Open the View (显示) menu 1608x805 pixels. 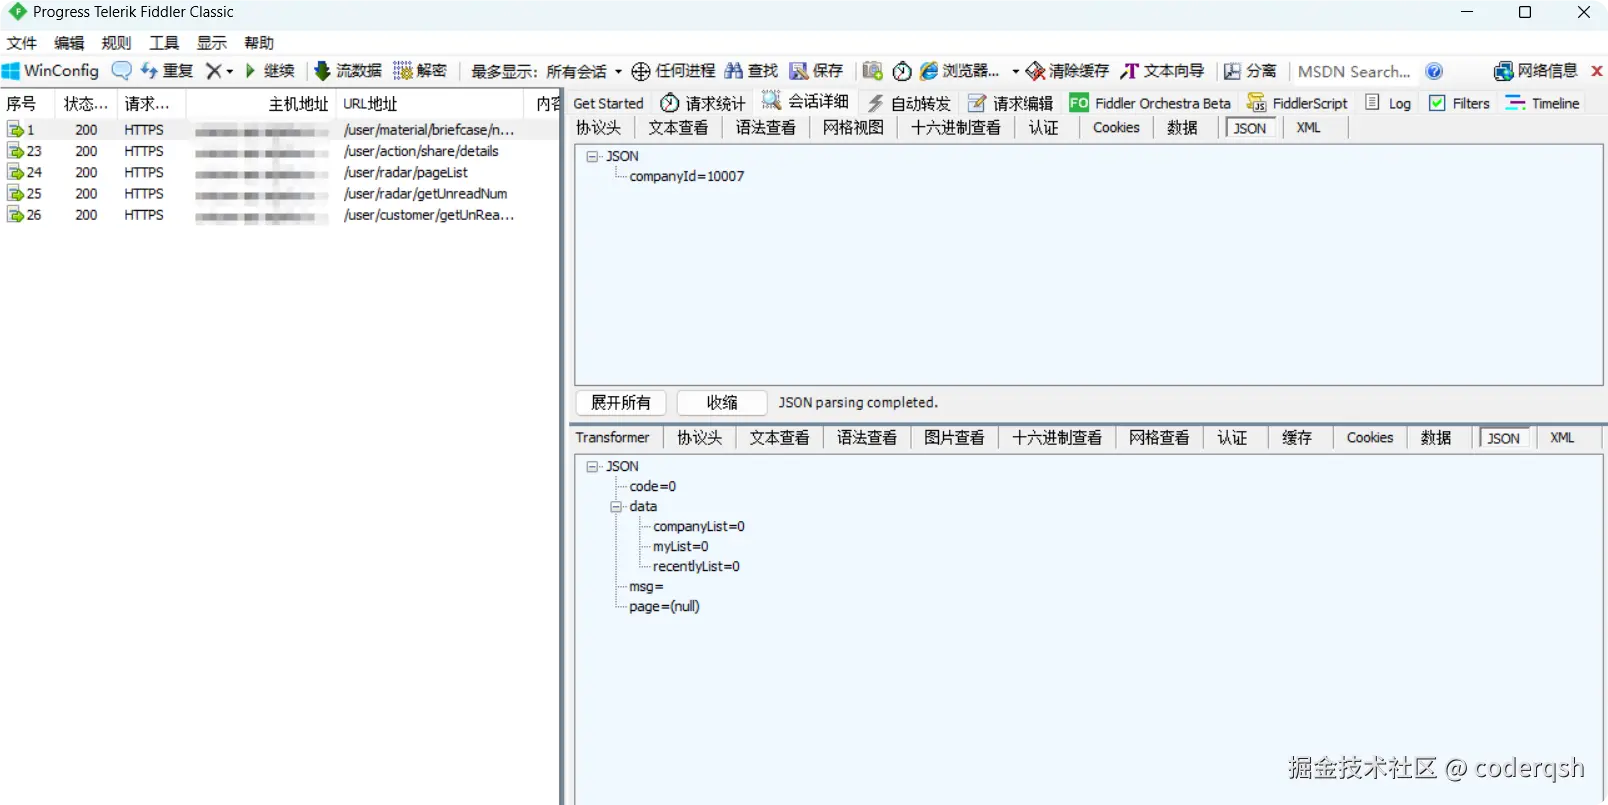pyautogui.click(x=211, y=43)
